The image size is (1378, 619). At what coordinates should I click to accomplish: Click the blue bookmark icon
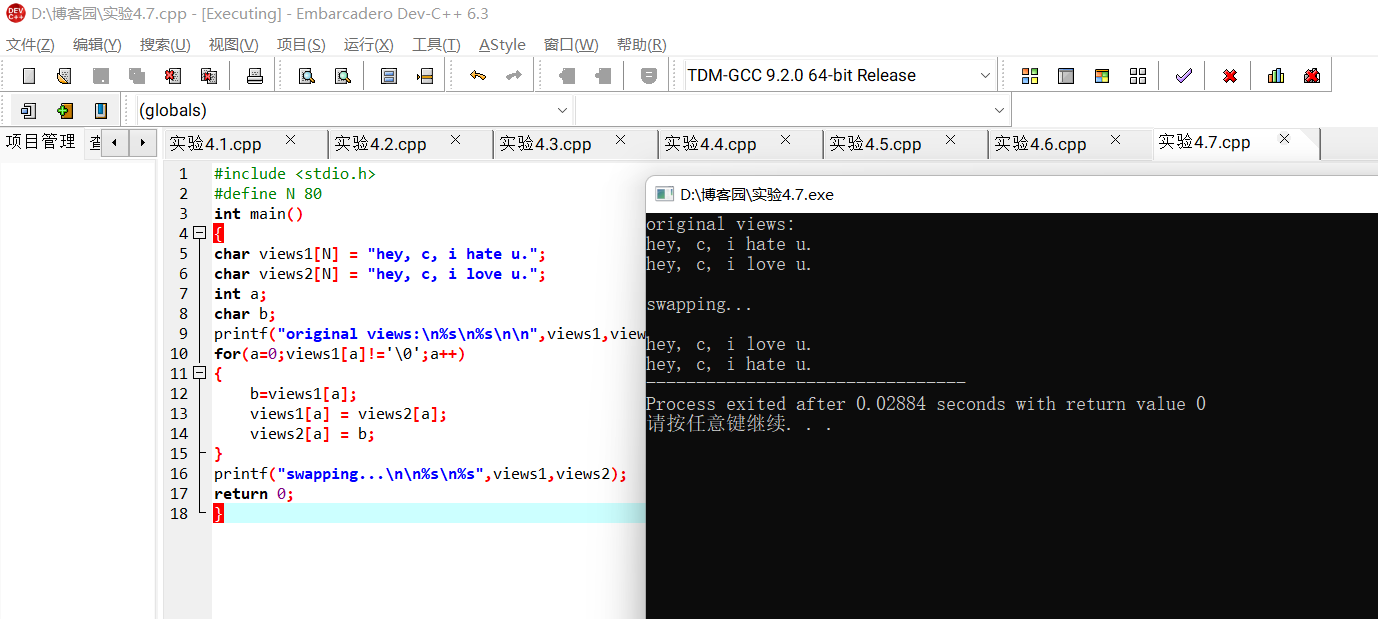(101, 110)
